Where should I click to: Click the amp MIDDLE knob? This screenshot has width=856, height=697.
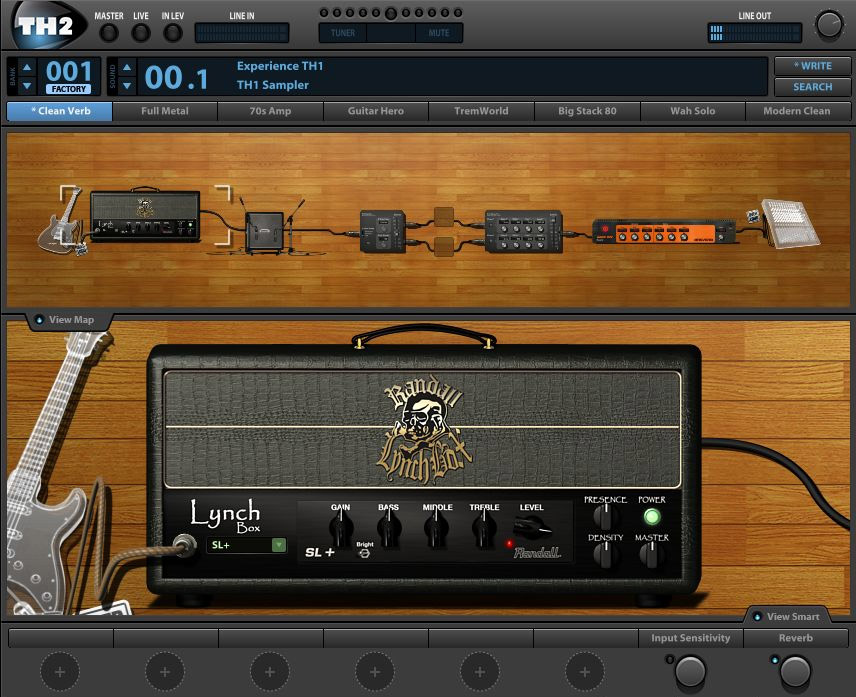click(x=436, y=528)
